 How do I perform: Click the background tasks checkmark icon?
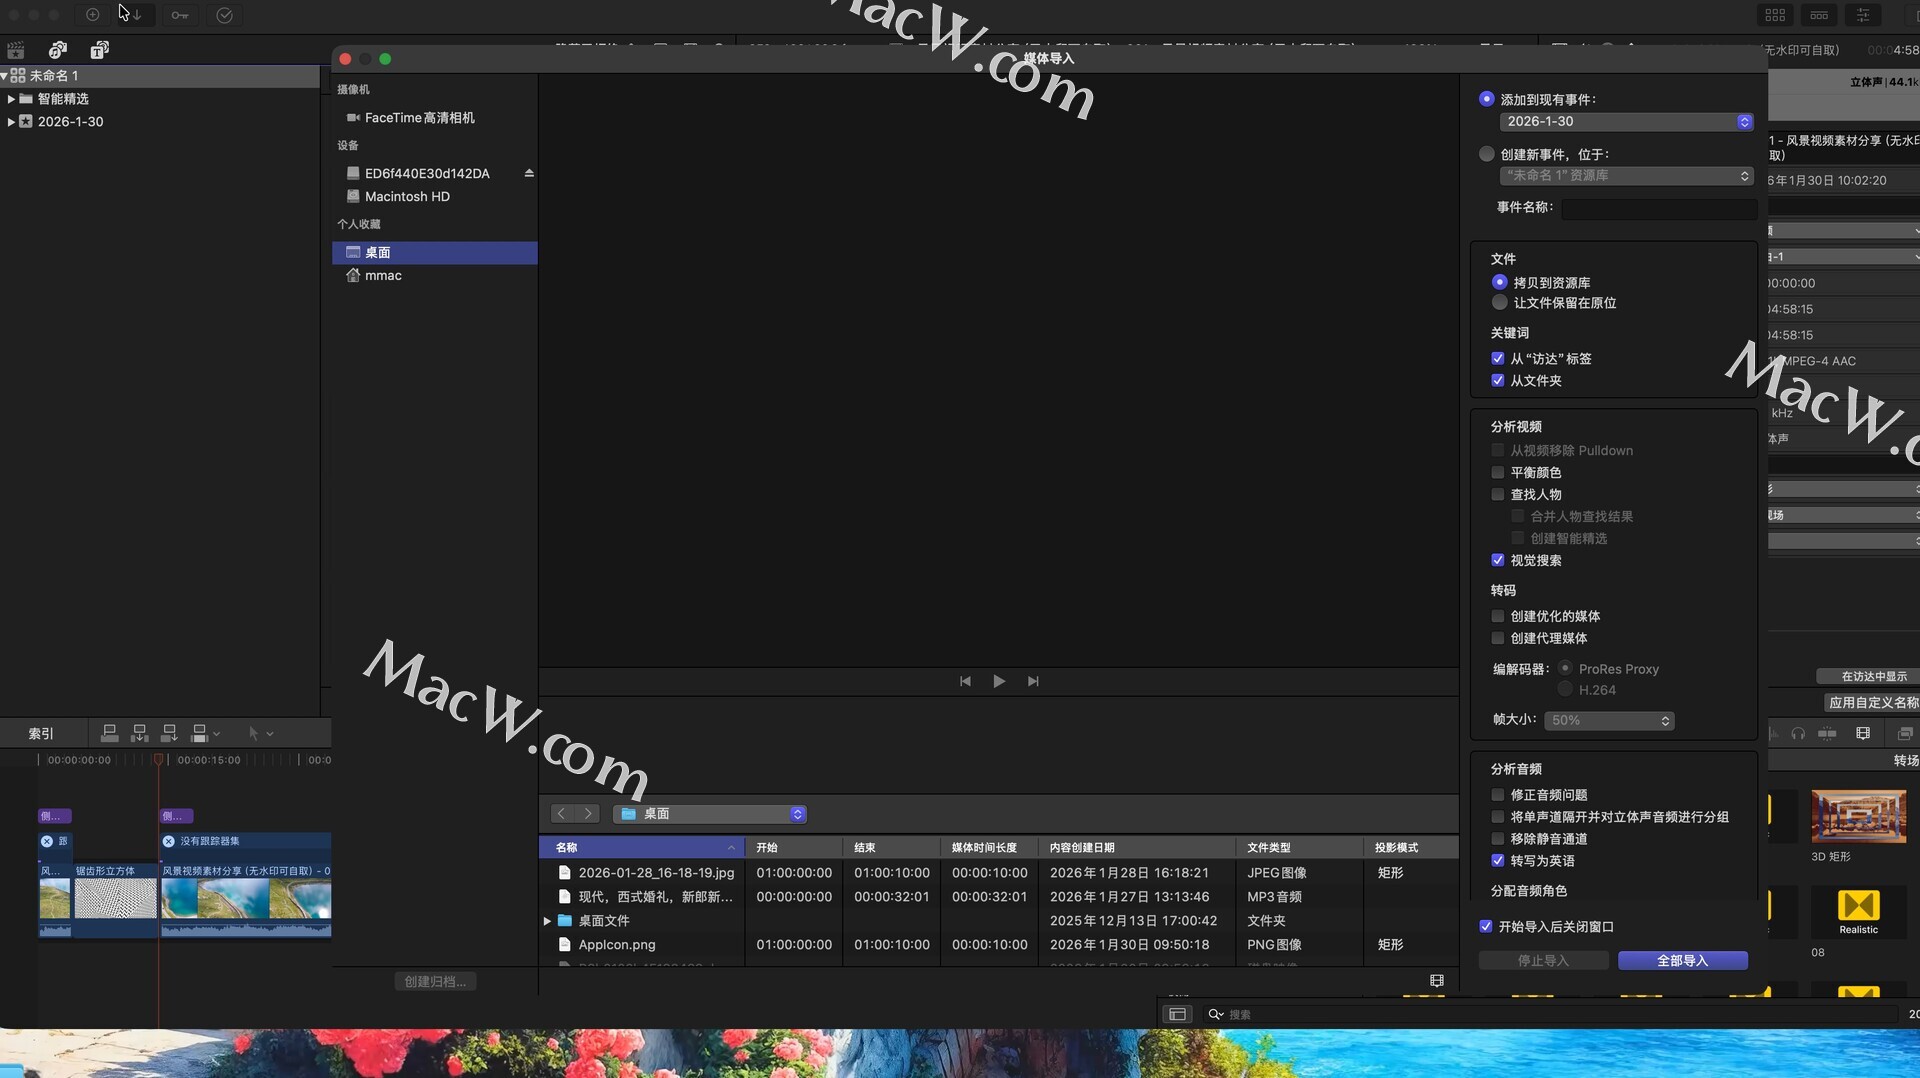coord(225,15)
